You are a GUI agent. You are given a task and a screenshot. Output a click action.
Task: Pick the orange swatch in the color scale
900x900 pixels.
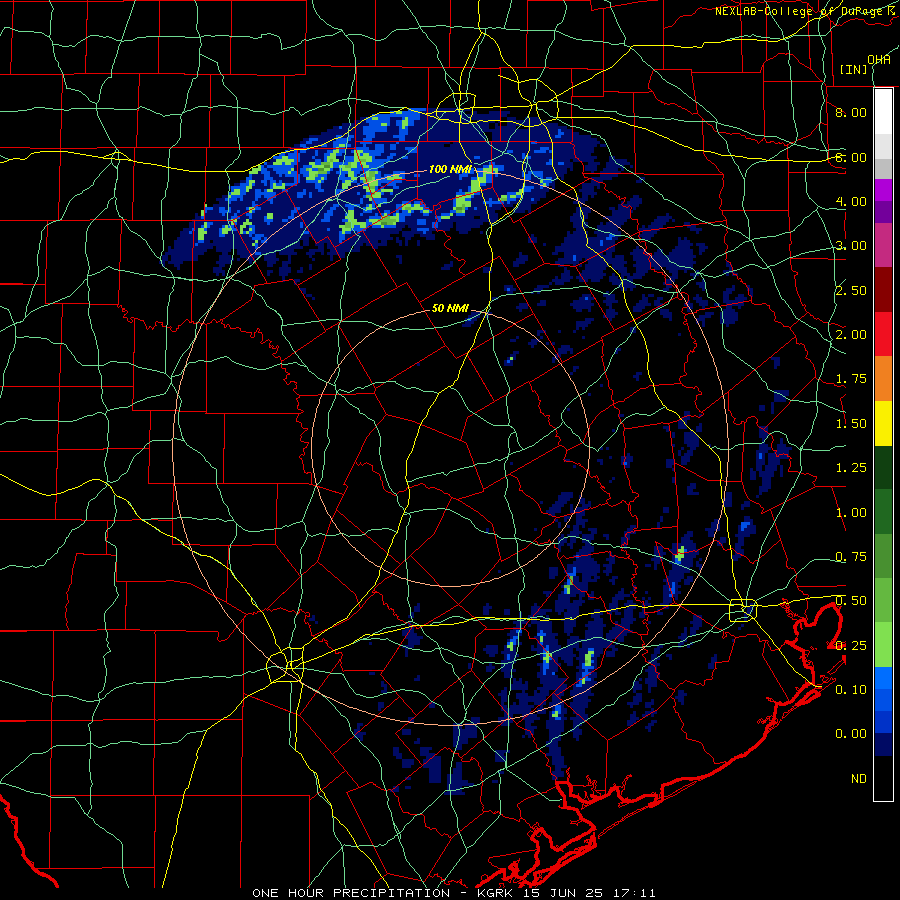tap(883, 379)
